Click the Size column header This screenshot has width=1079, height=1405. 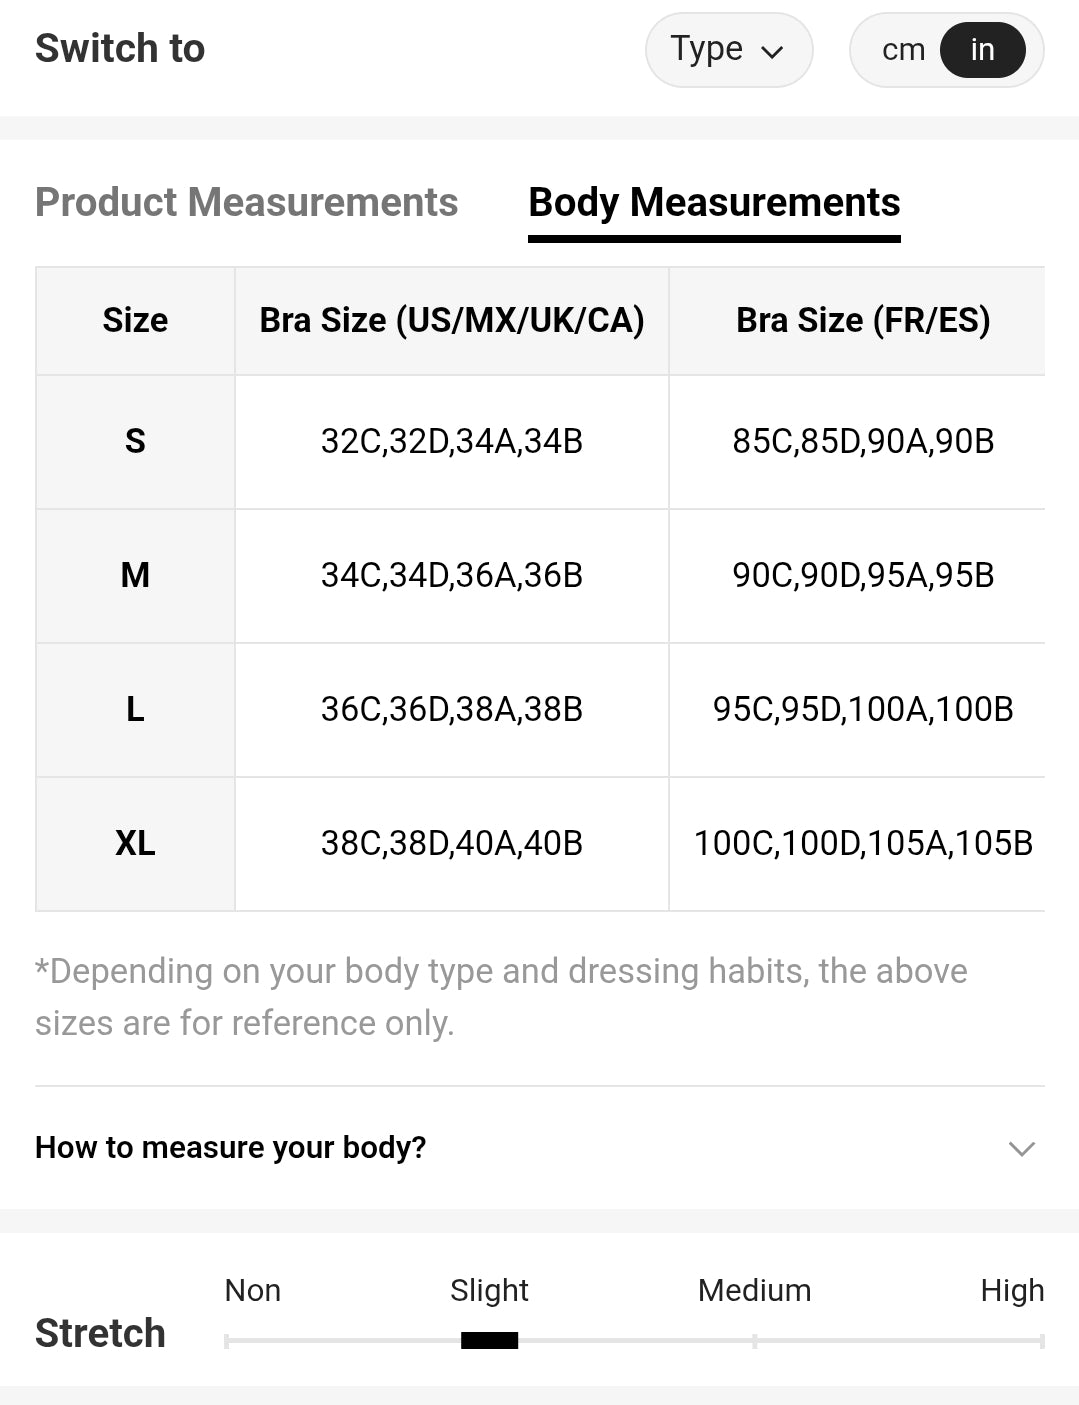(135, 320)
